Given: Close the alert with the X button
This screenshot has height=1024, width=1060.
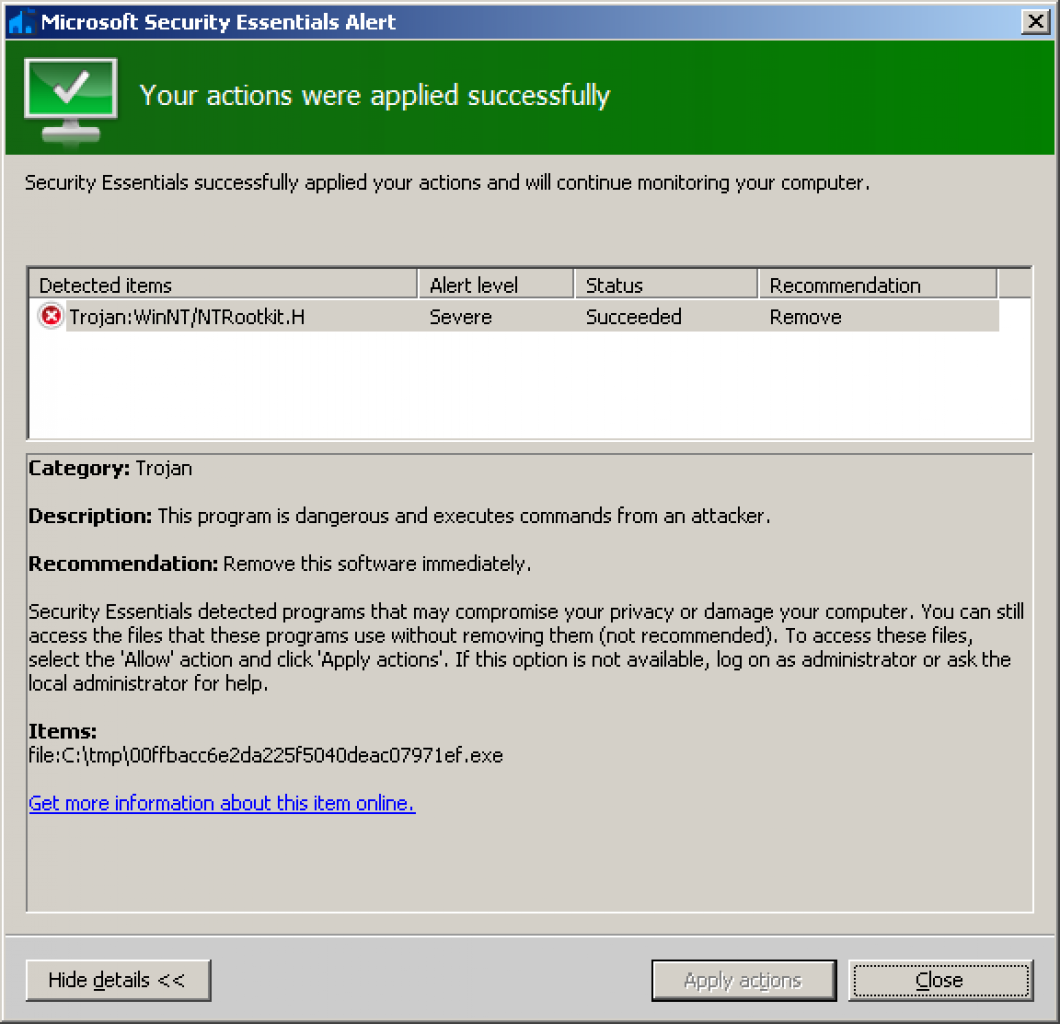Looking at the screenshot, I should pos(1035,22).
